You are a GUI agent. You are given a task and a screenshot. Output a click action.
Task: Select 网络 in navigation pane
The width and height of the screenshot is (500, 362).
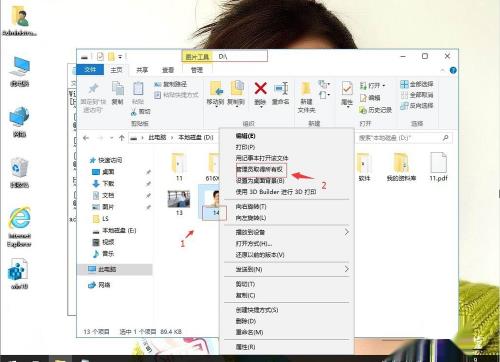click(x=99, y=285)
